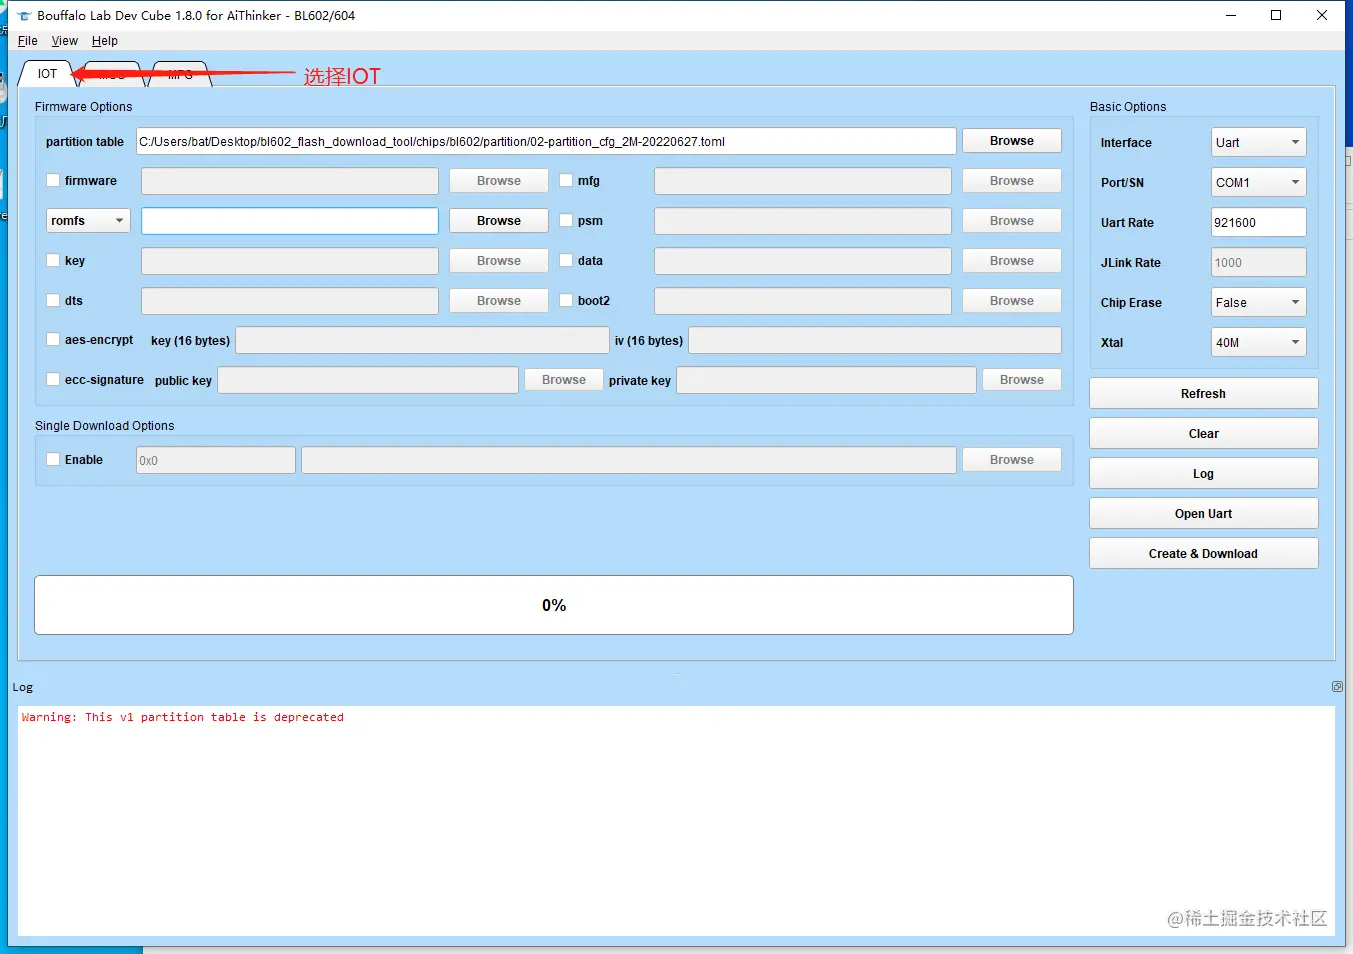Open the Help menu
1353x954 pixels.
(x=105, y=41)
